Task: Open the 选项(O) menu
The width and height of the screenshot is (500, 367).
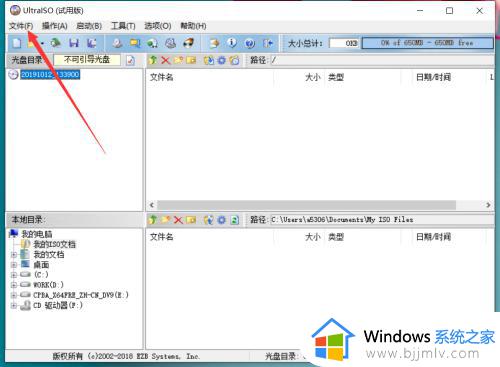Action: [x=158, y=26]
